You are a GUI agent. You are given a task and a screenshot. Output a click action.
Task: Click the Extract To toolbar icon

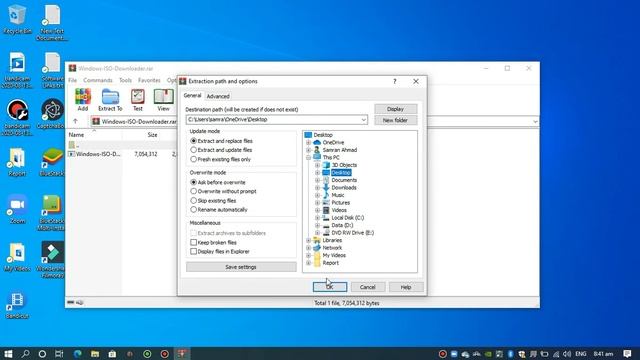(x=110, y=100)
